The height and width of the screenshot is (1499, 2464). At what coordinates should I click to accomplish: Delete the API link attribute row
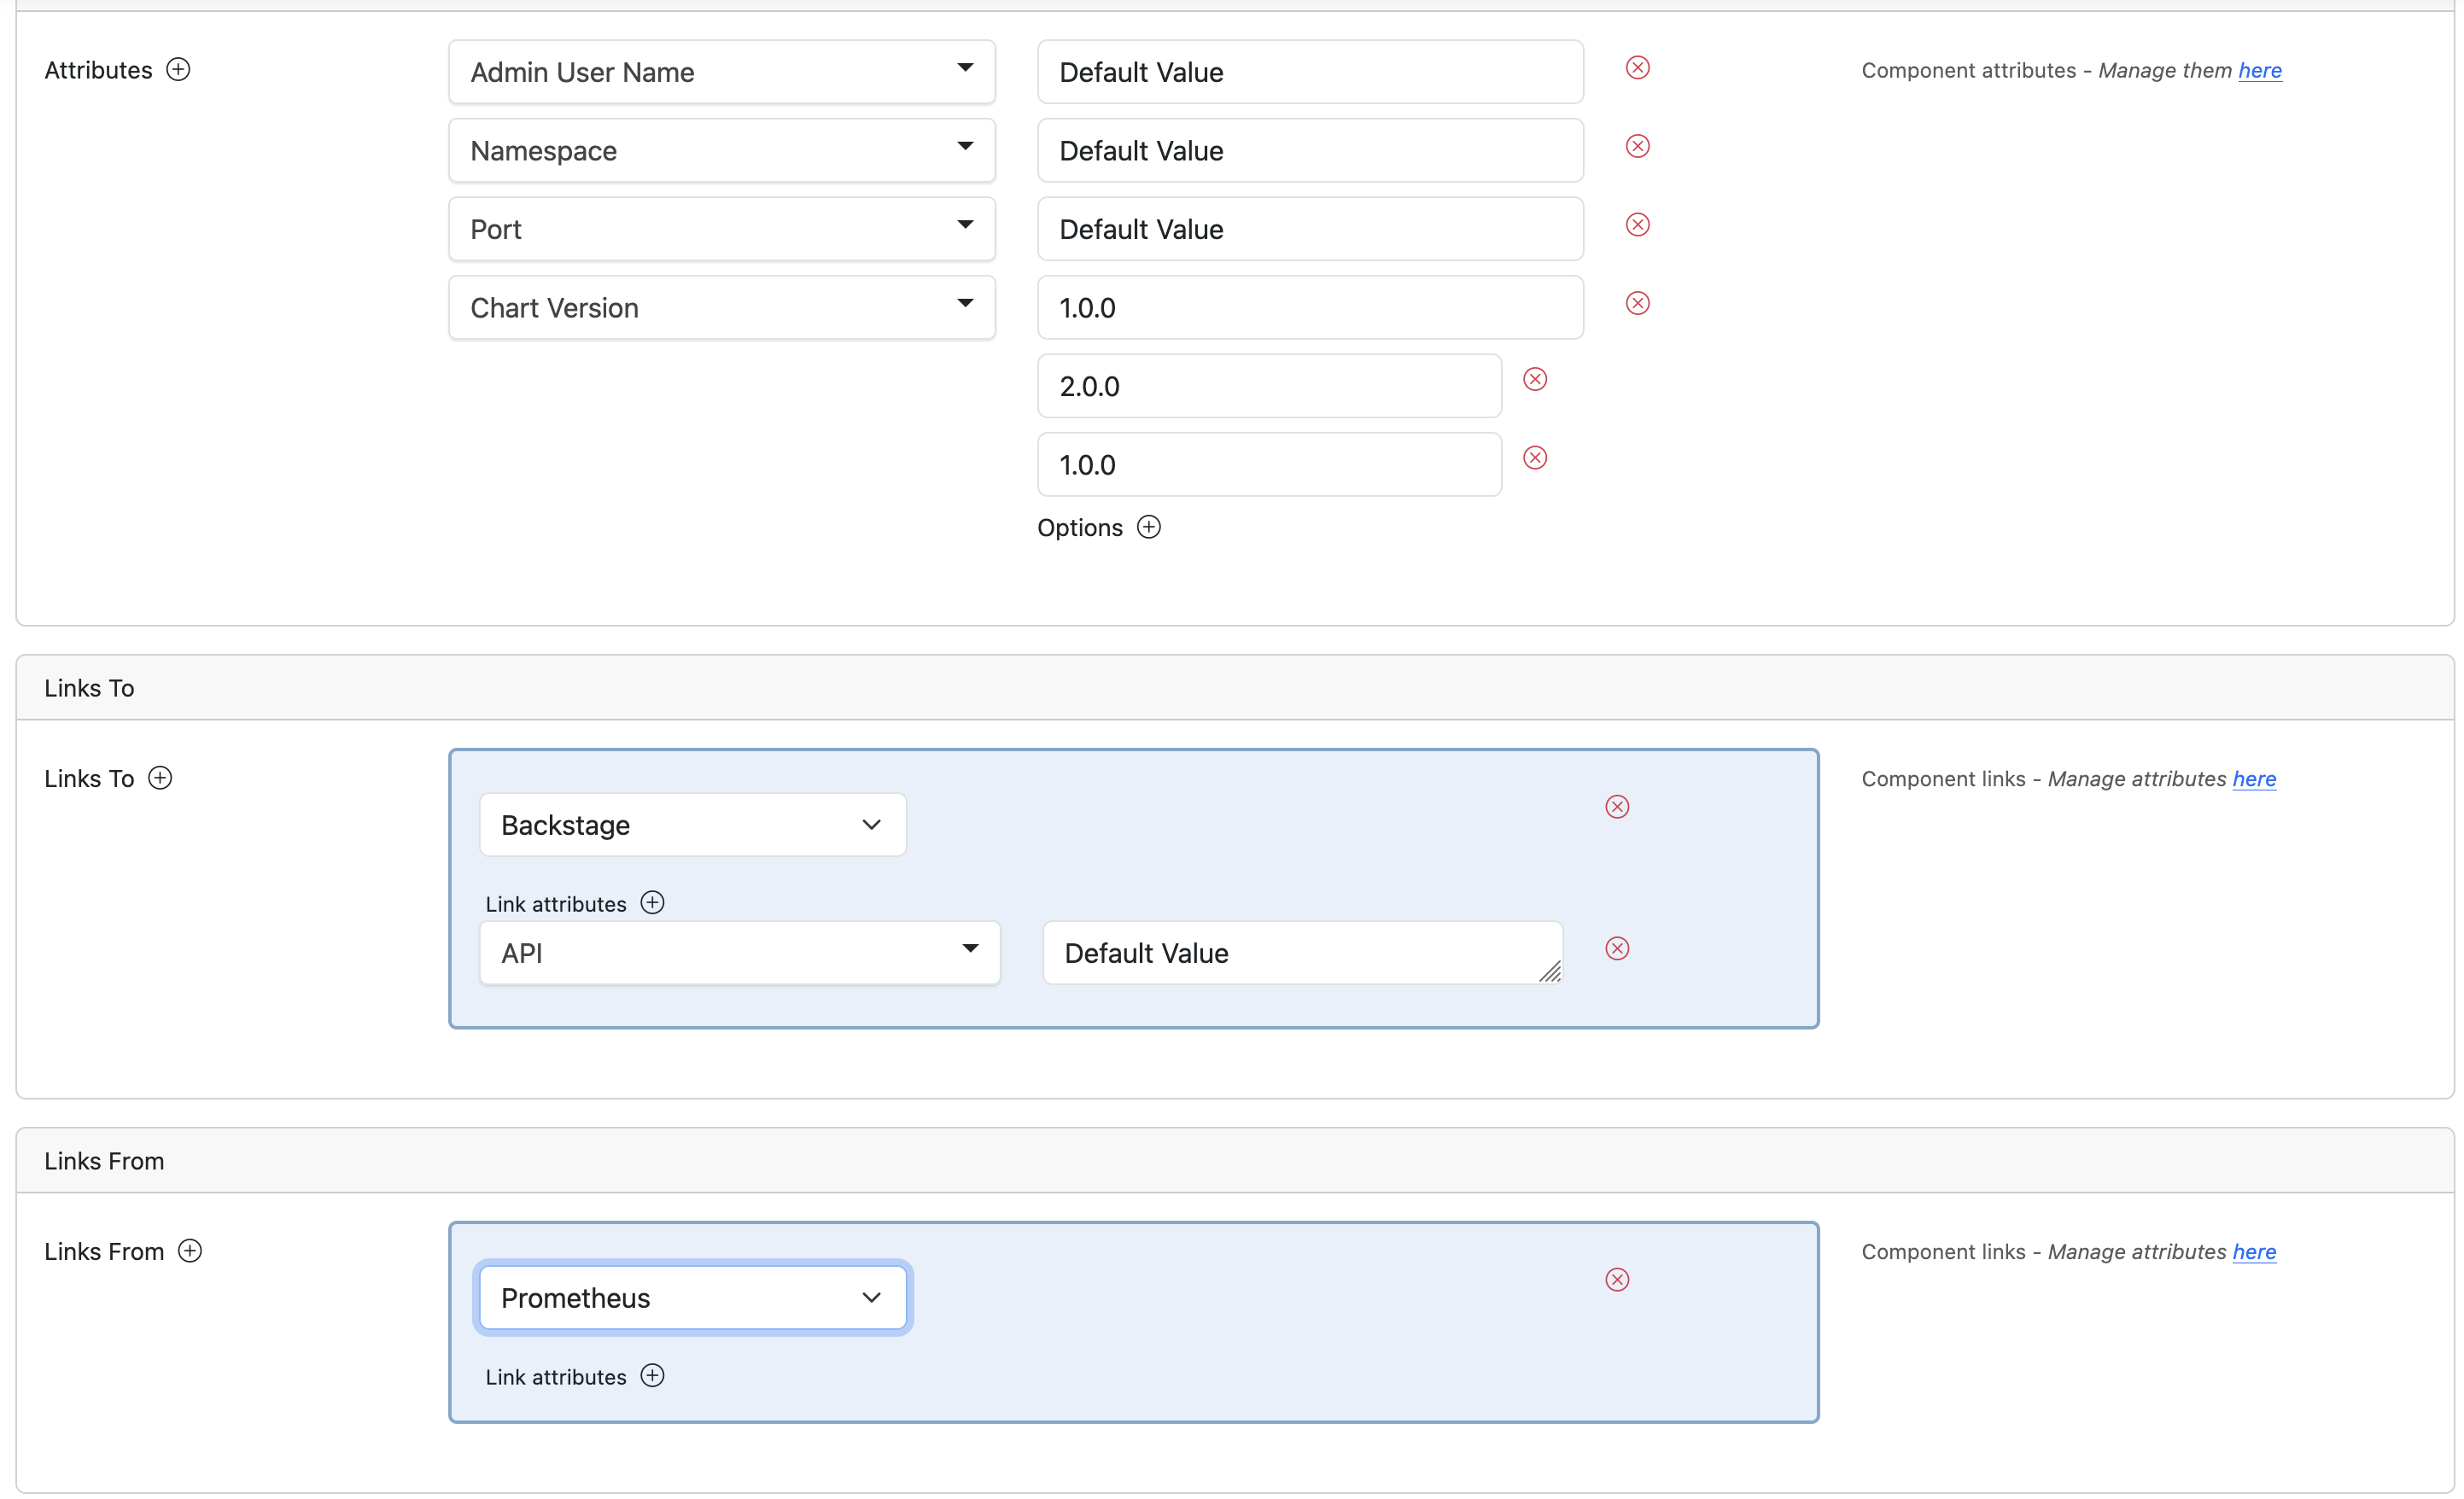(1617, 949)
